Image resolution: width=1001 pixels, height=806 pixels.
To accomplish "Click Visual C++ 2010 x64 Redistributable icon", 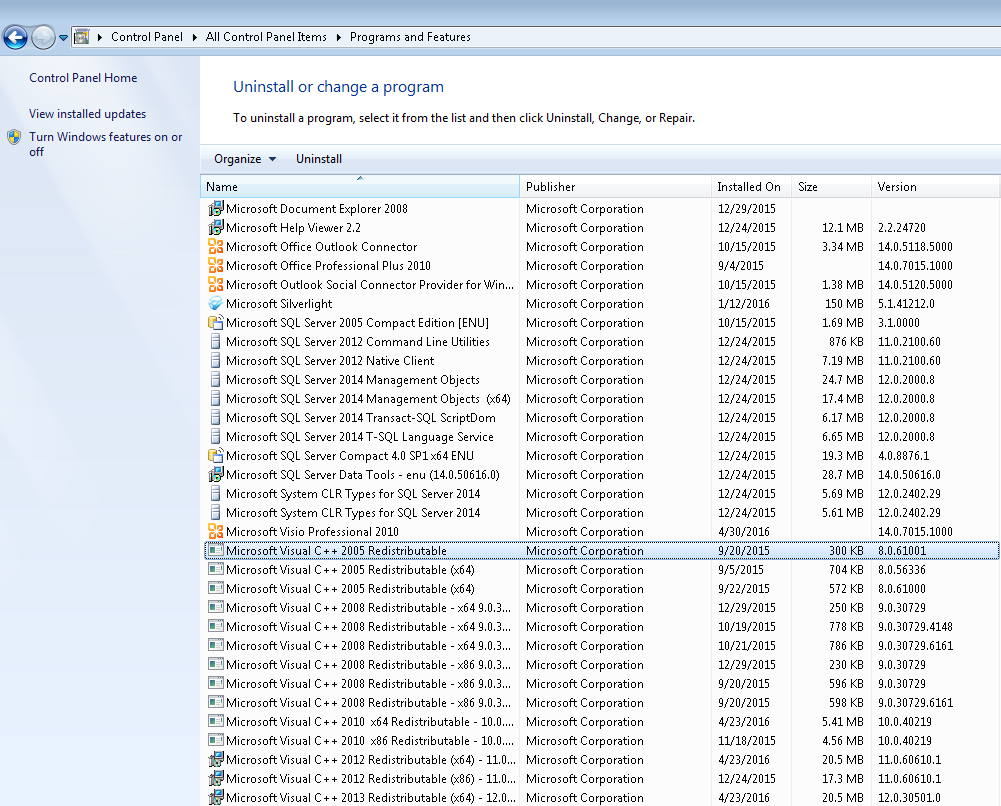I will click(216, 721).
